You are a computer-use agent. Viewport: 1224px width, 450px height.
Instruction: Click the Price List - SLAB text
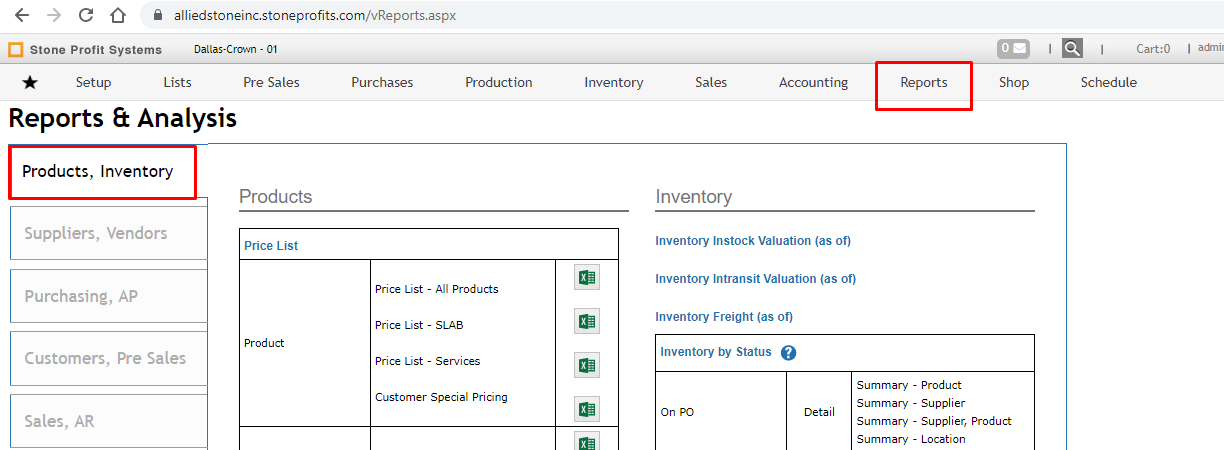click(419, 325)
